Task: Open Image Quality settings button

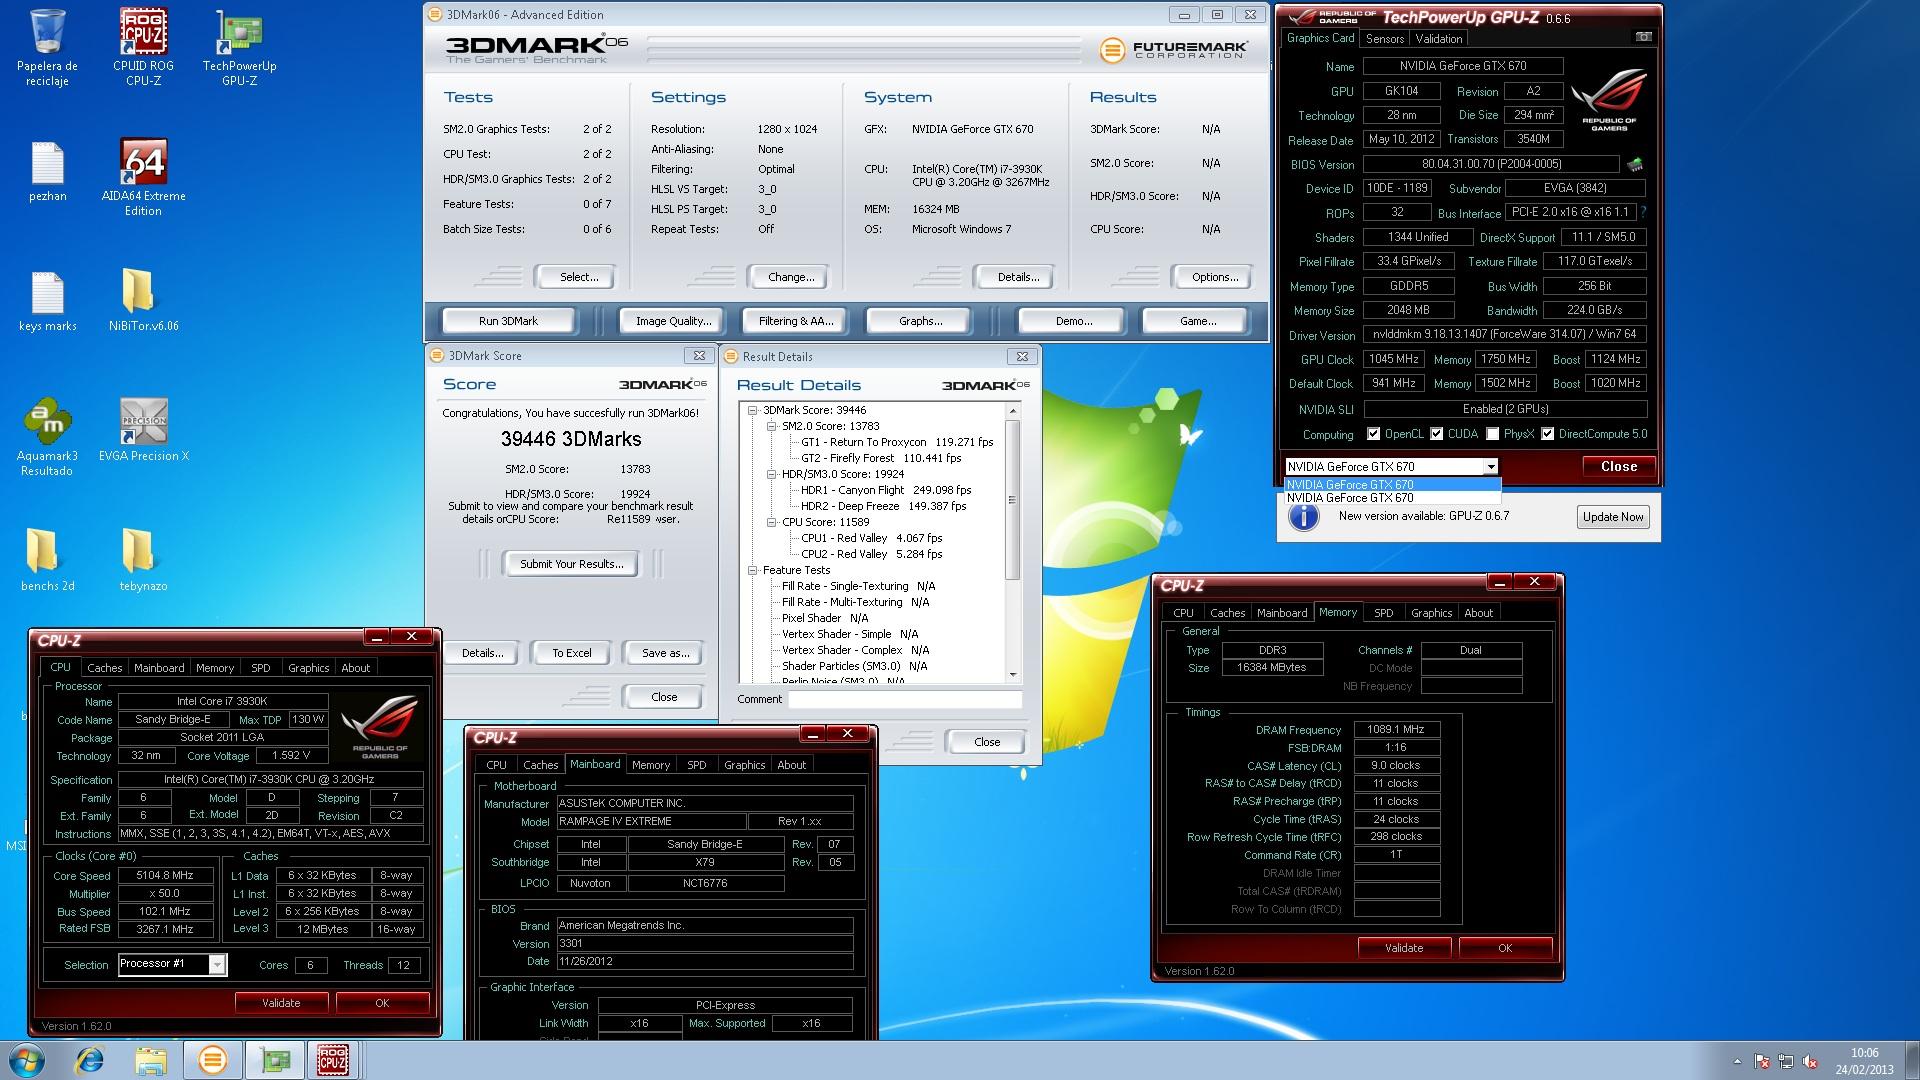Action: coord(673,321)
